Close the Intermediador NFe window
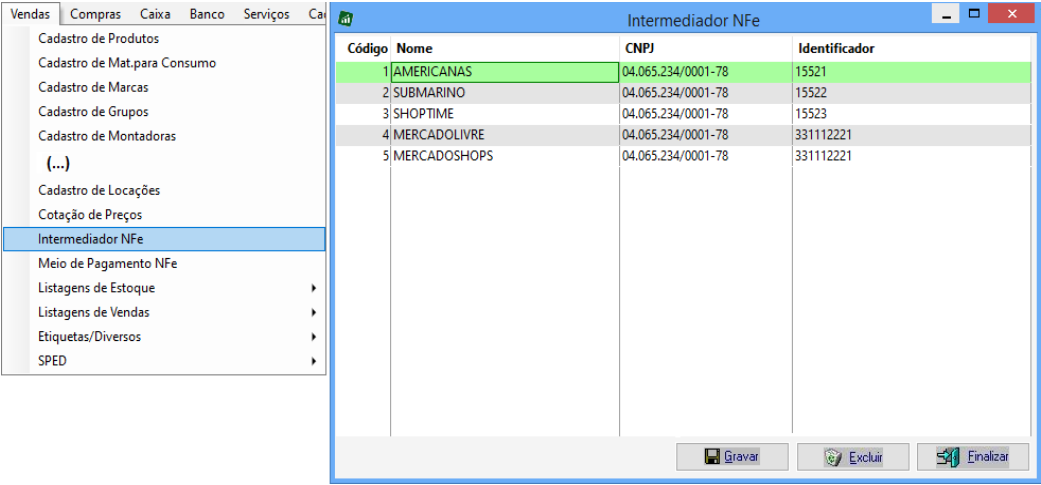 (x=1011, y=14)
